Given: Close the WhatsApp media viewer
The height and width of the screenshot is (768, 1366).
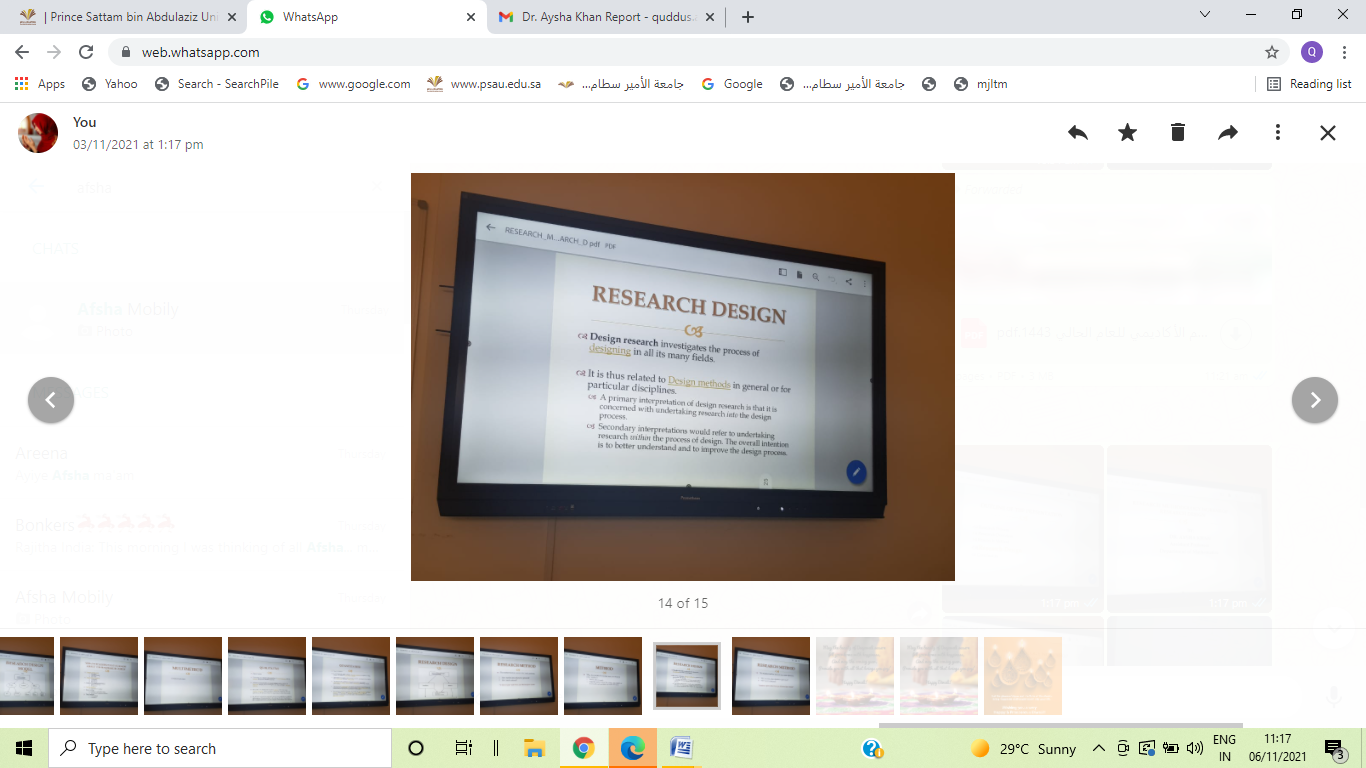Looking at the screenshot, I should pos(1327,133).
